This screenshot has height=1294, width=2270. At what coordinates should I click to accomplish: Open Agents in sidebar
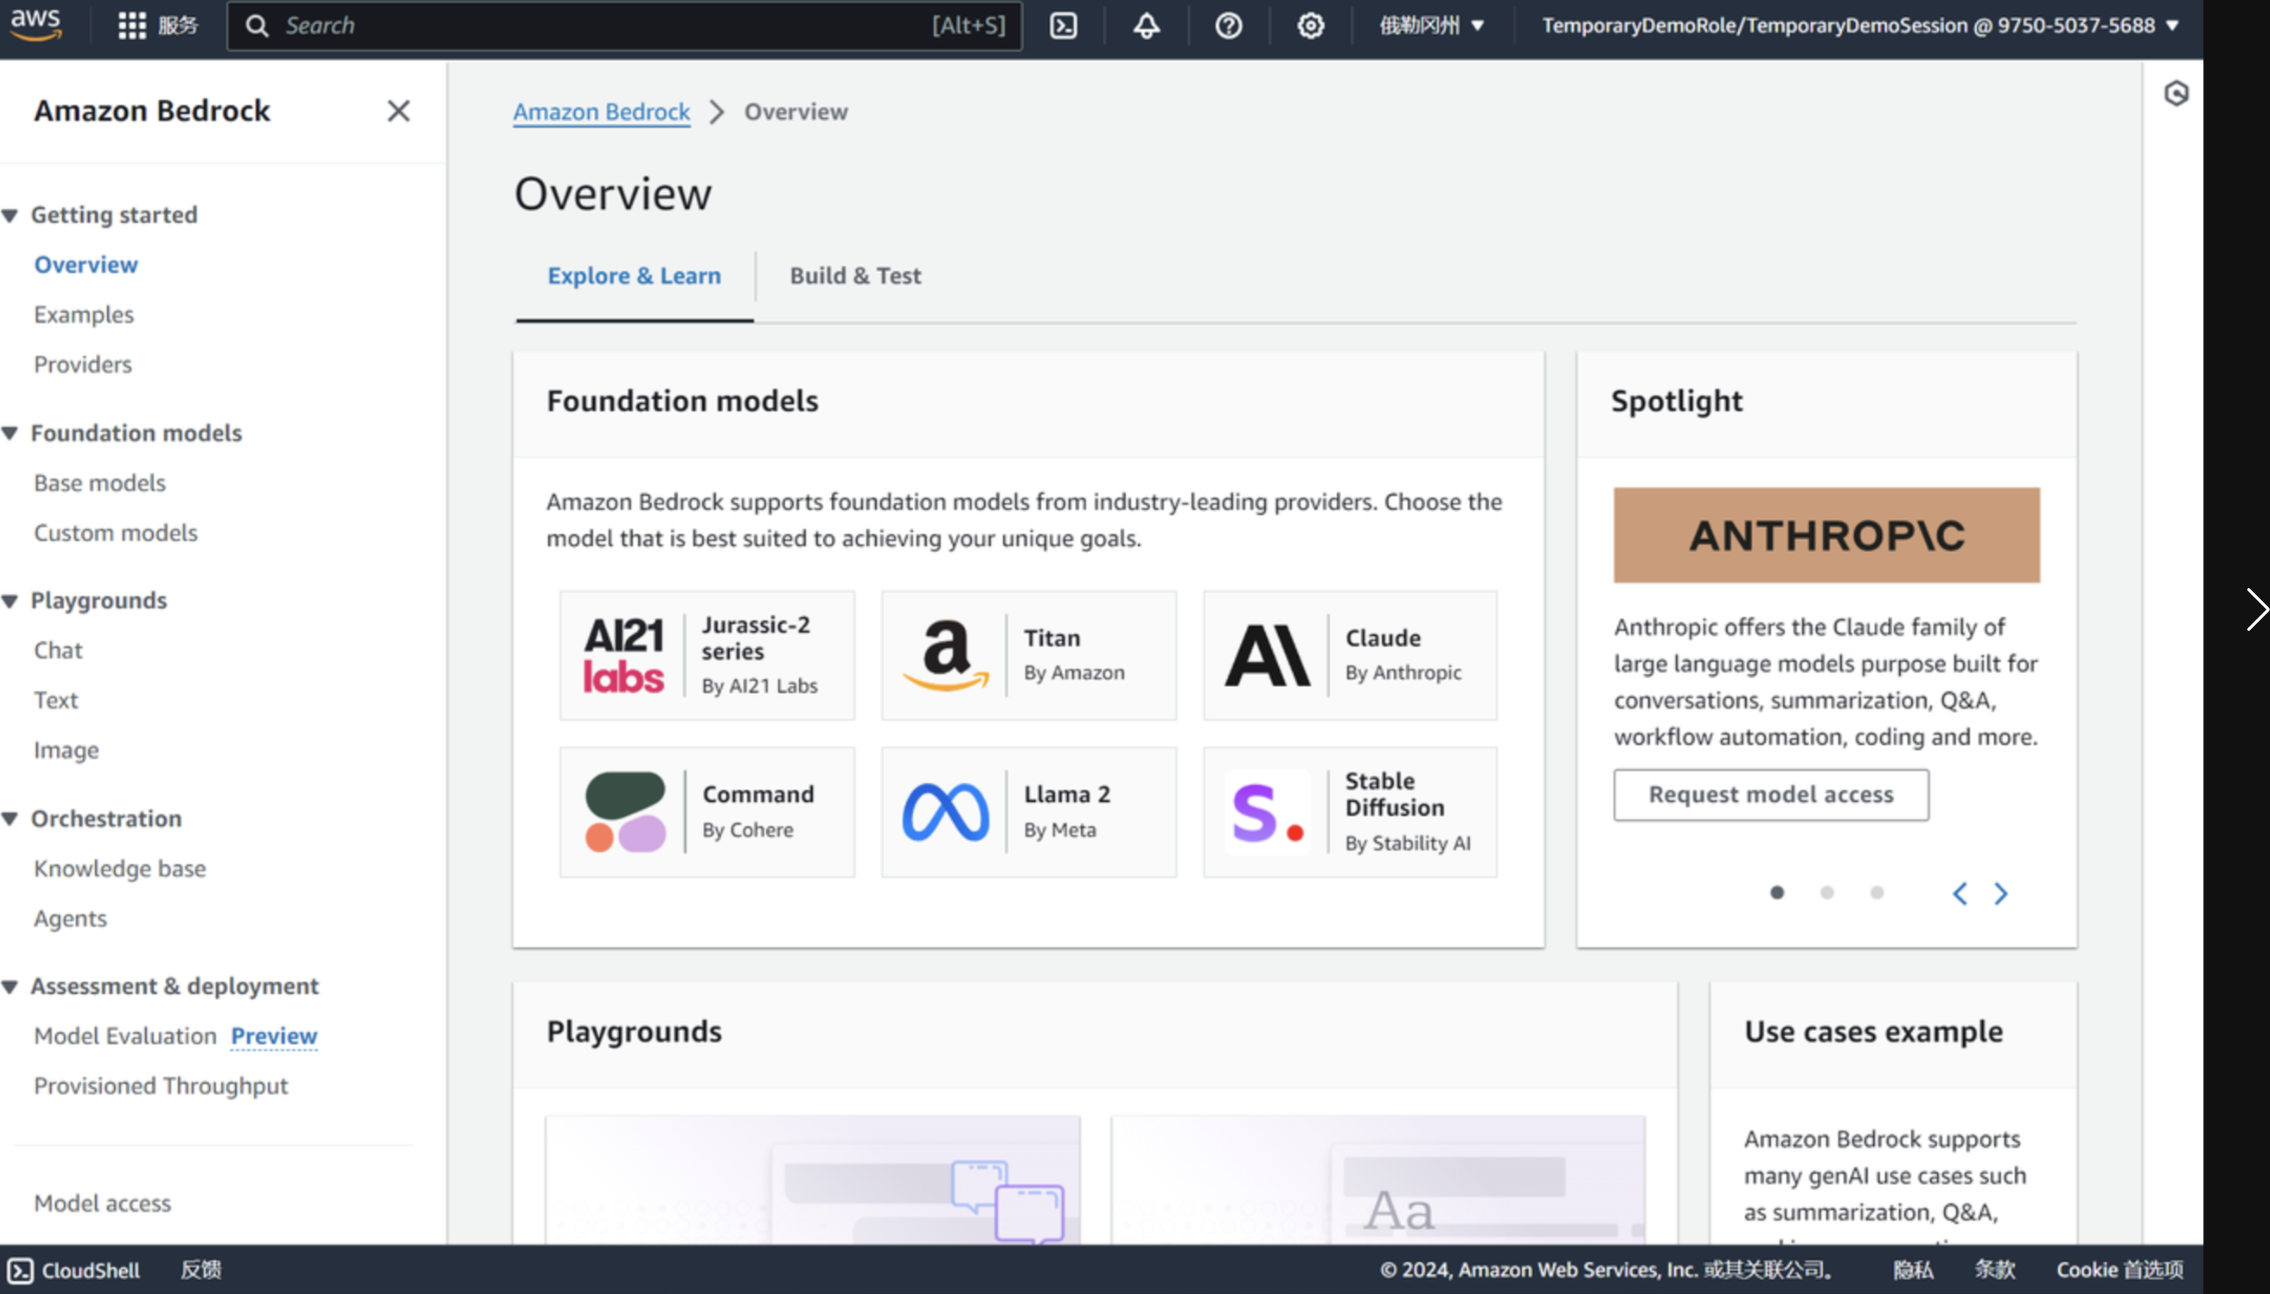tap(70, 919)
